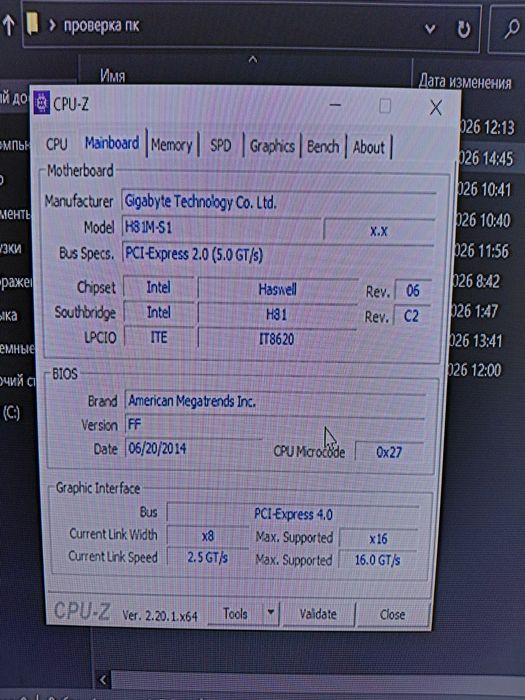
Task: Click the CPU-Z app icon in title bar
Action: click(42, 103)
